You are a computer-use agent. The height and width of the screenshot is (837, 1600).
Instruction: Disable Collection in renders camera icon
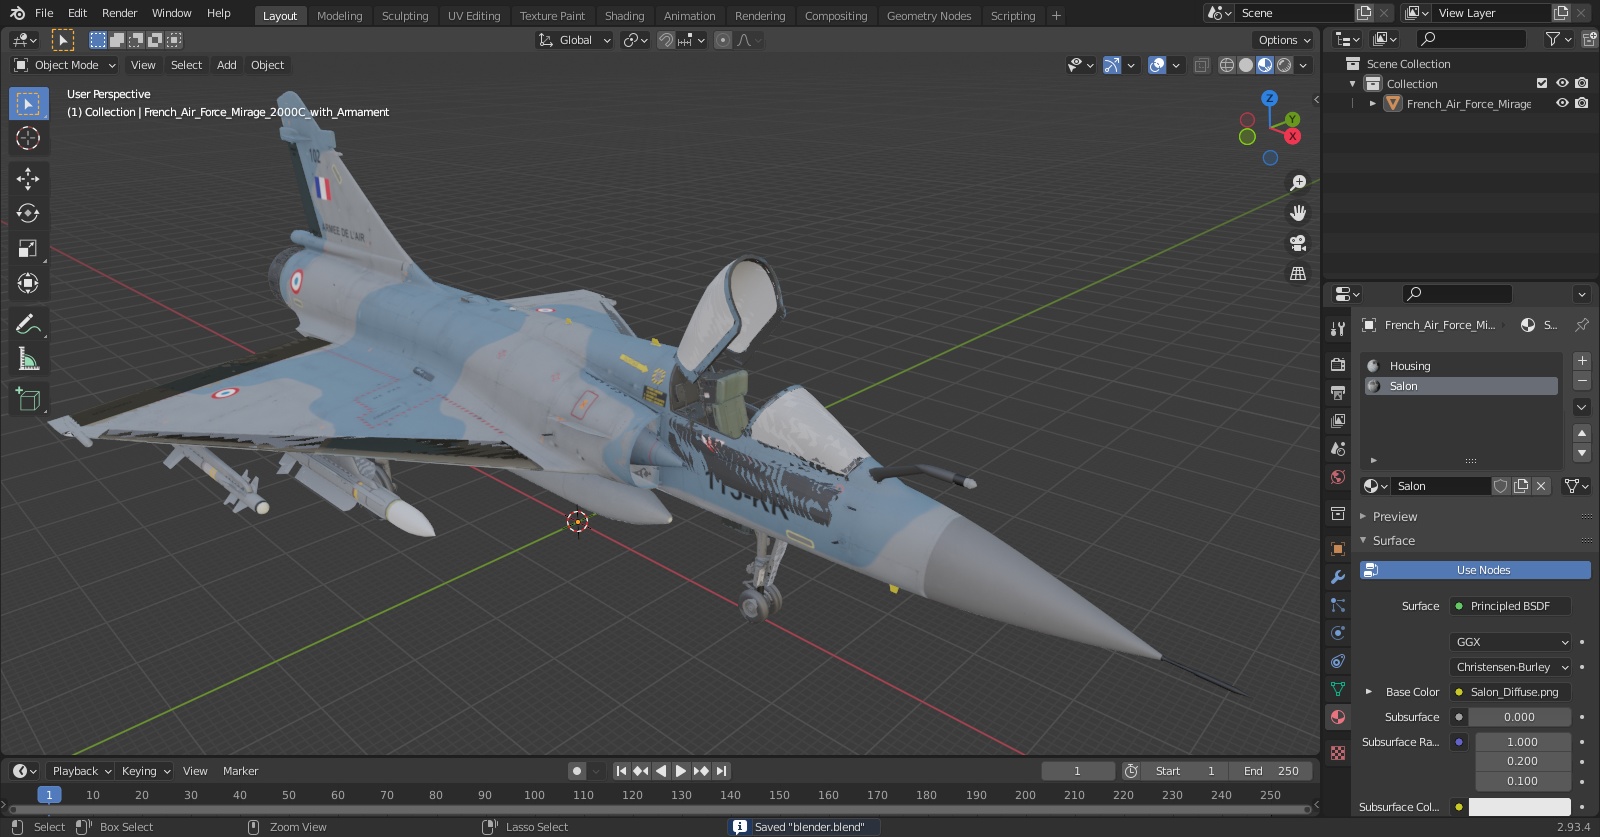[1582, 83]
